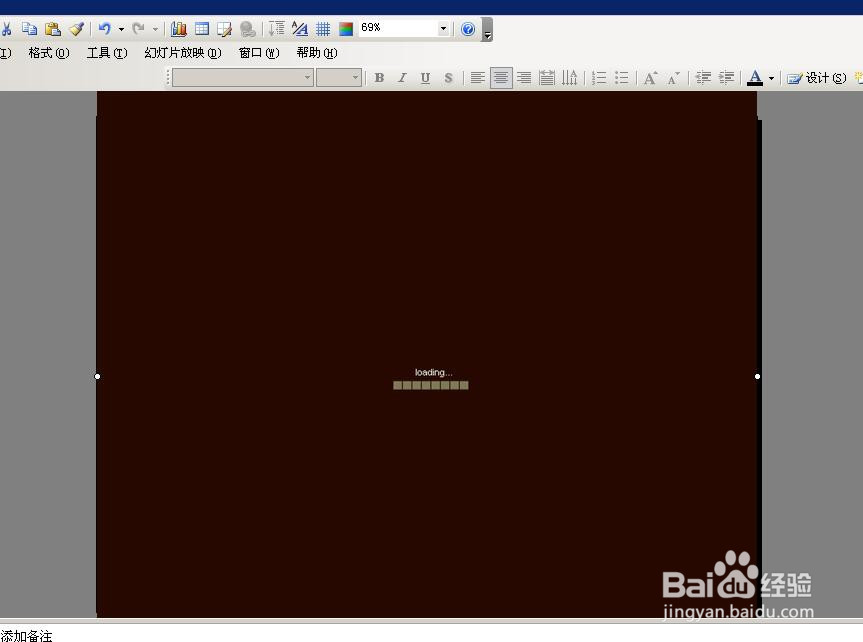Click the Cut scissors icon
This screenshot has height=642, width=863.
(x=6, y=29)
